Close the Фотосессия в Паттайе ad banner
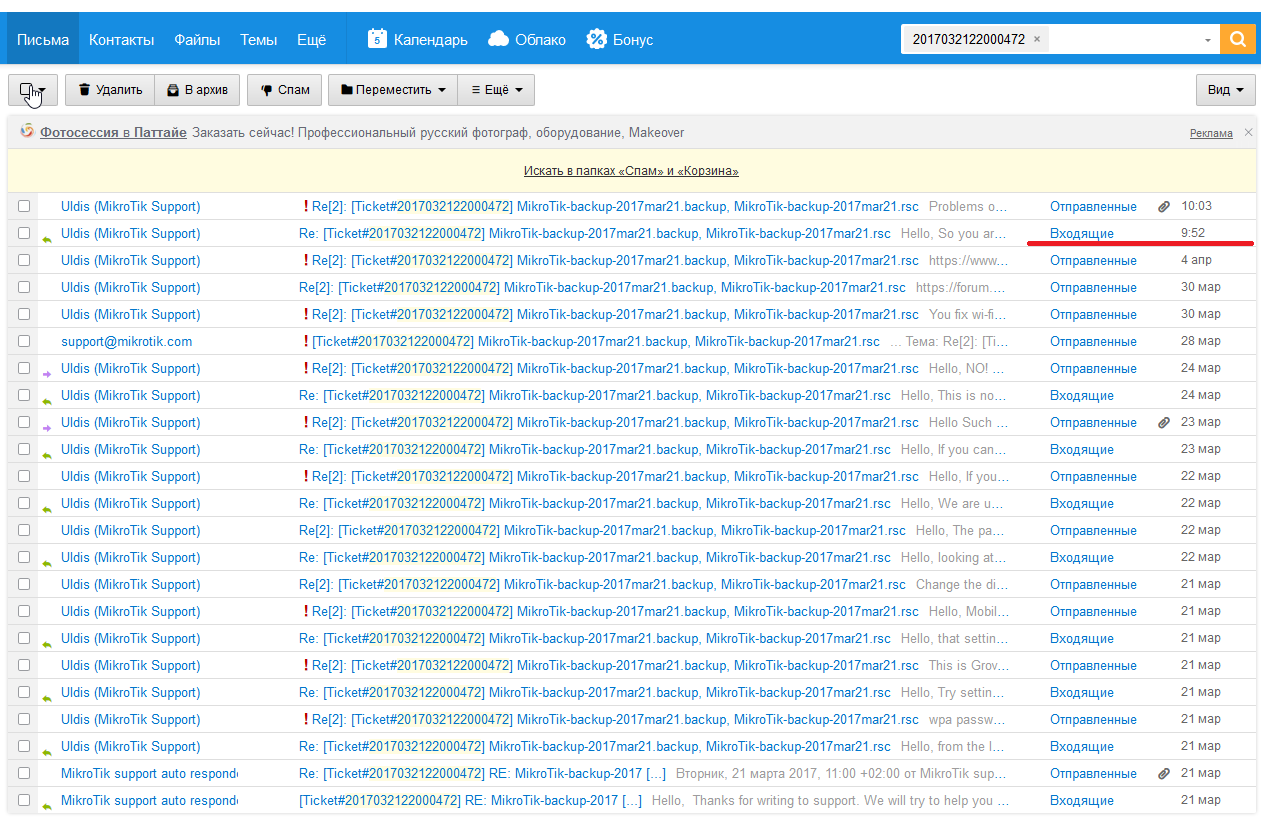This screenshot has width=1261, height=821. coord(1247,132)
